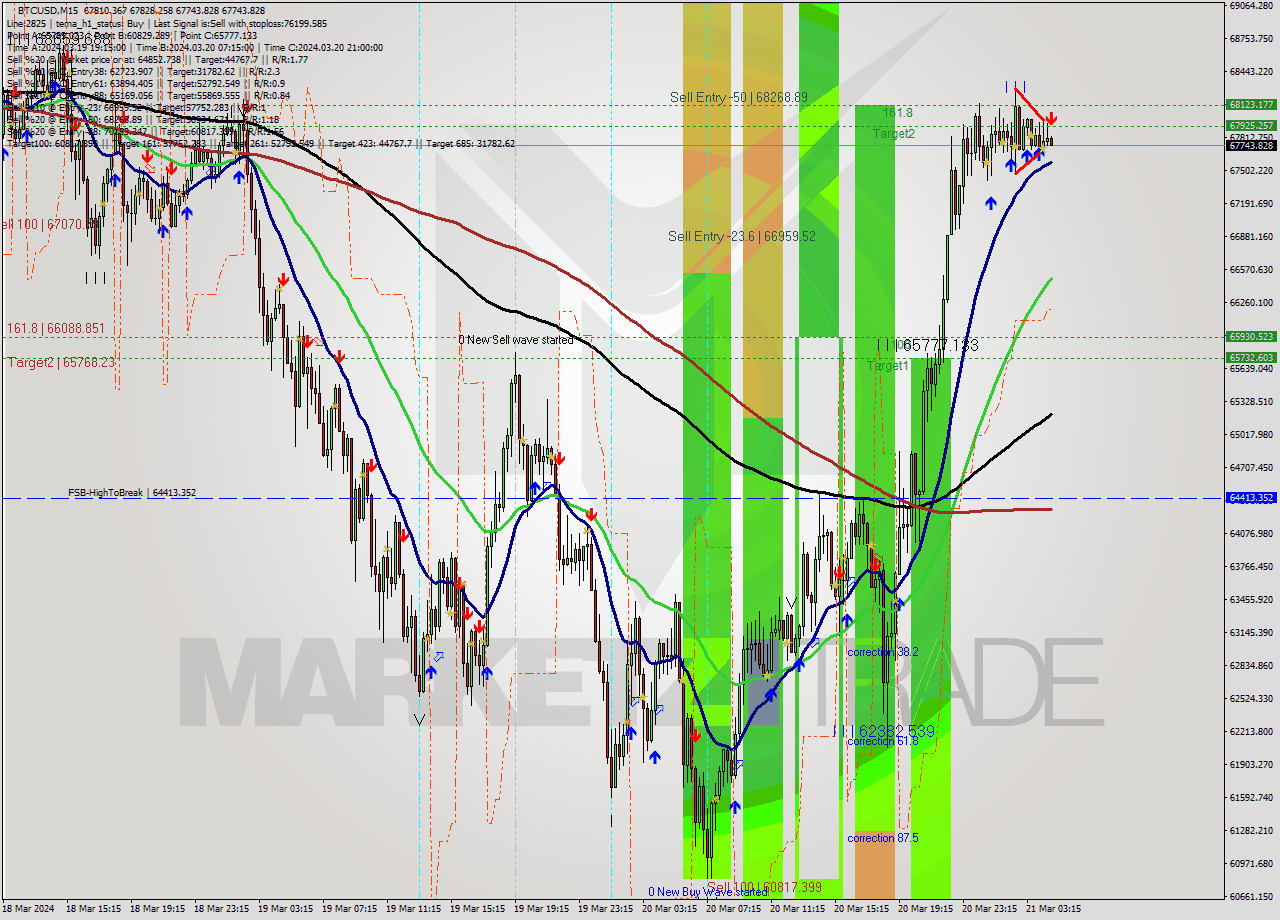Click the BTCUSD,M15 symbol title

click(x=49, y=10)
